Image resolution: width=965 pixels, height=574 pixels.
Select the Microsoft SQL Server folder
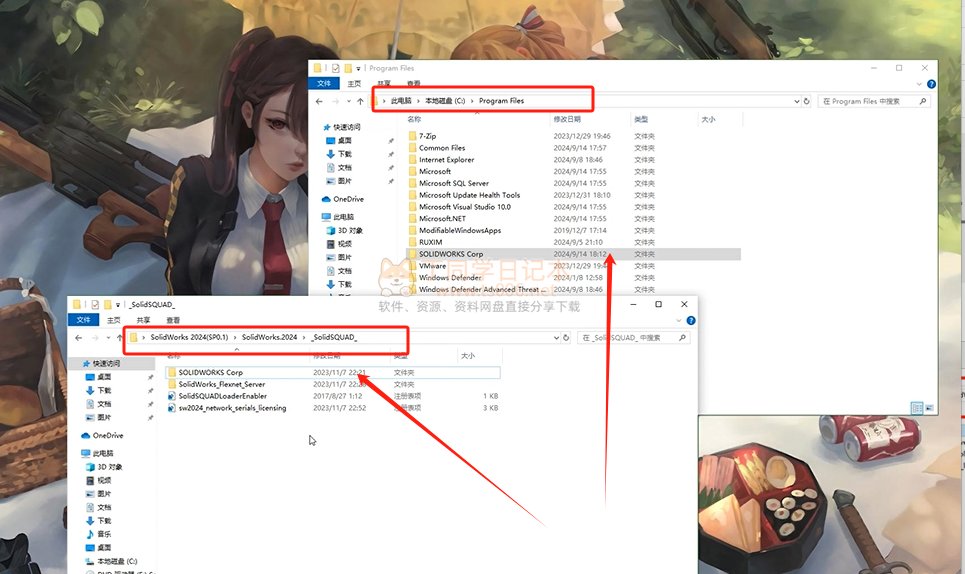coord(454,183)
